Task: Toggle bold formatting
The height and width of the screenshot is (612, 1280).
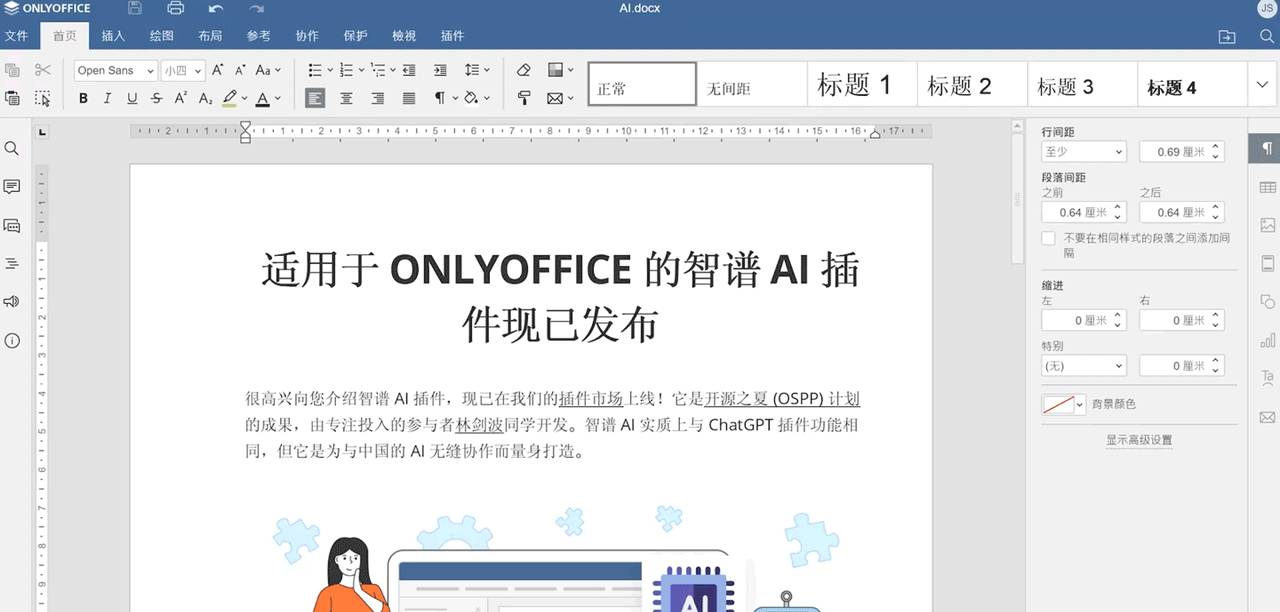Action: click(83, 98)
